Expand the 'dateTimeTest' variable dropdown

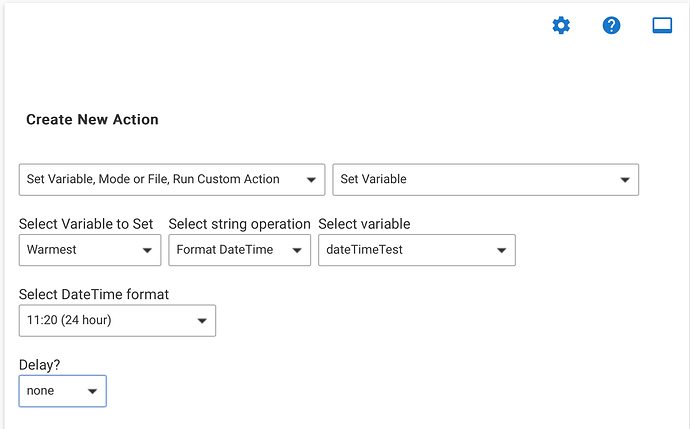click(417, 250)
